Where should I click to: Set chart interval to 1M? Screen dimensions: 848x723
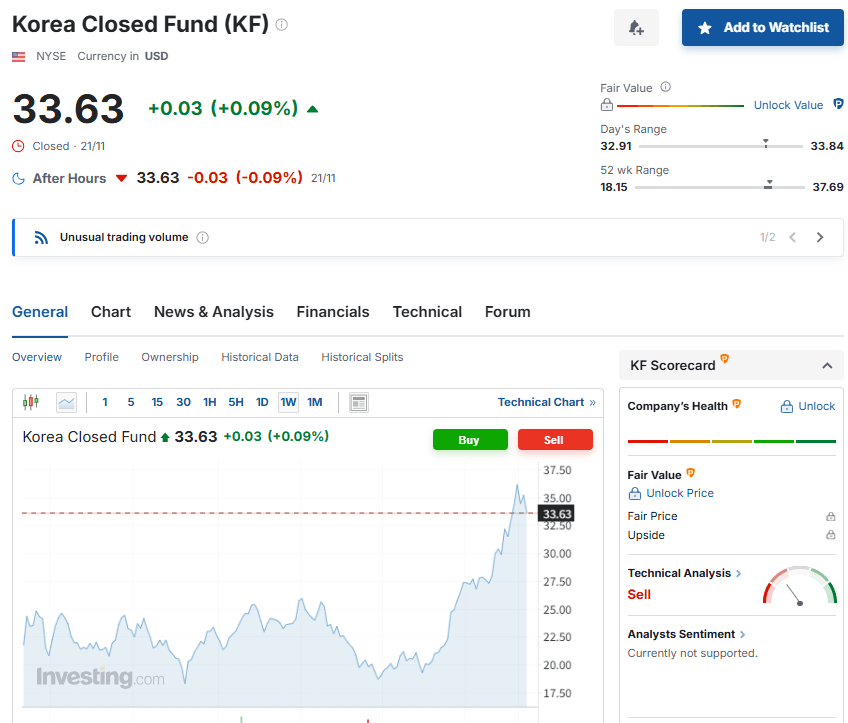[315, 402]
